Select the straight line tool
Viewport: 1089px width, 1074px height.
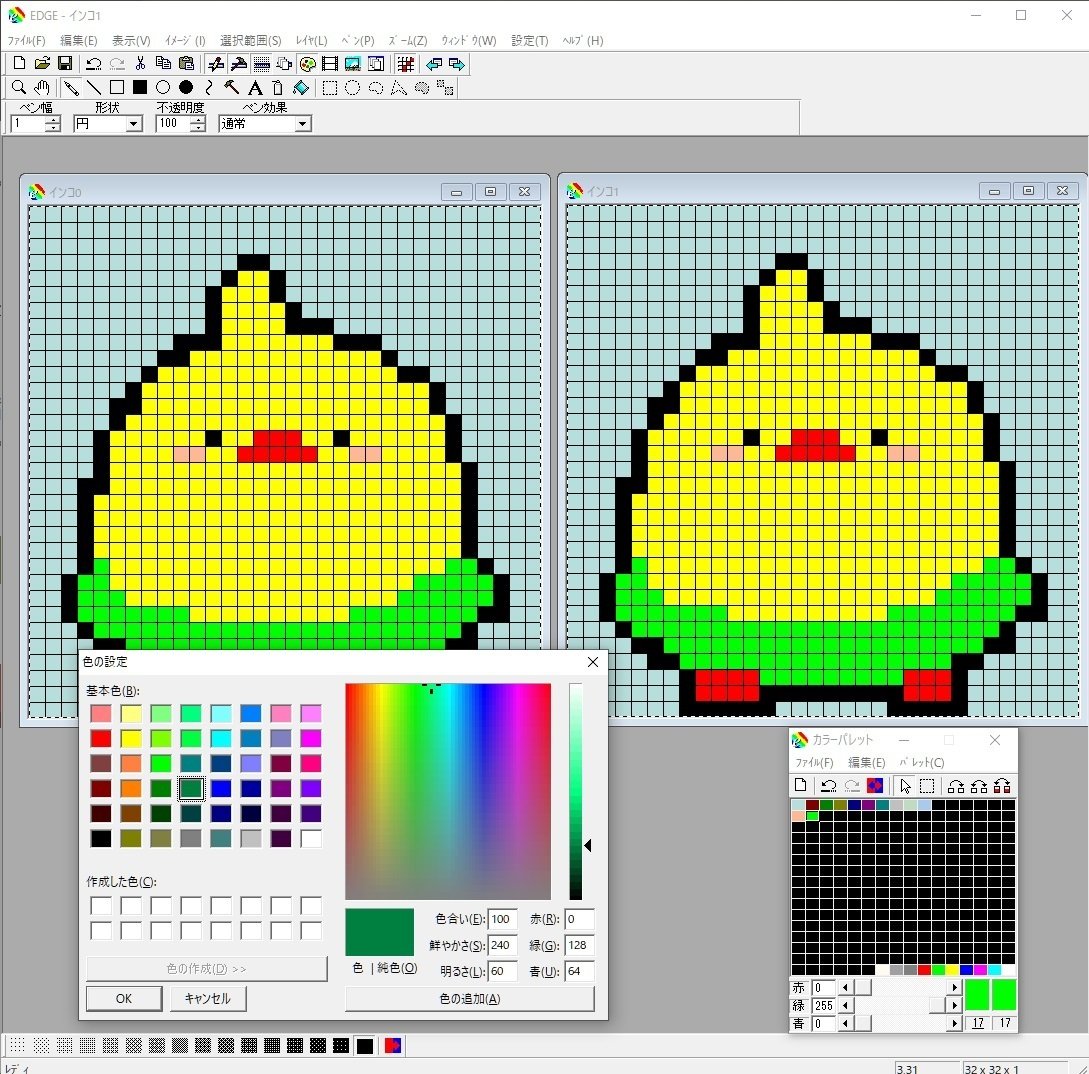94,88
